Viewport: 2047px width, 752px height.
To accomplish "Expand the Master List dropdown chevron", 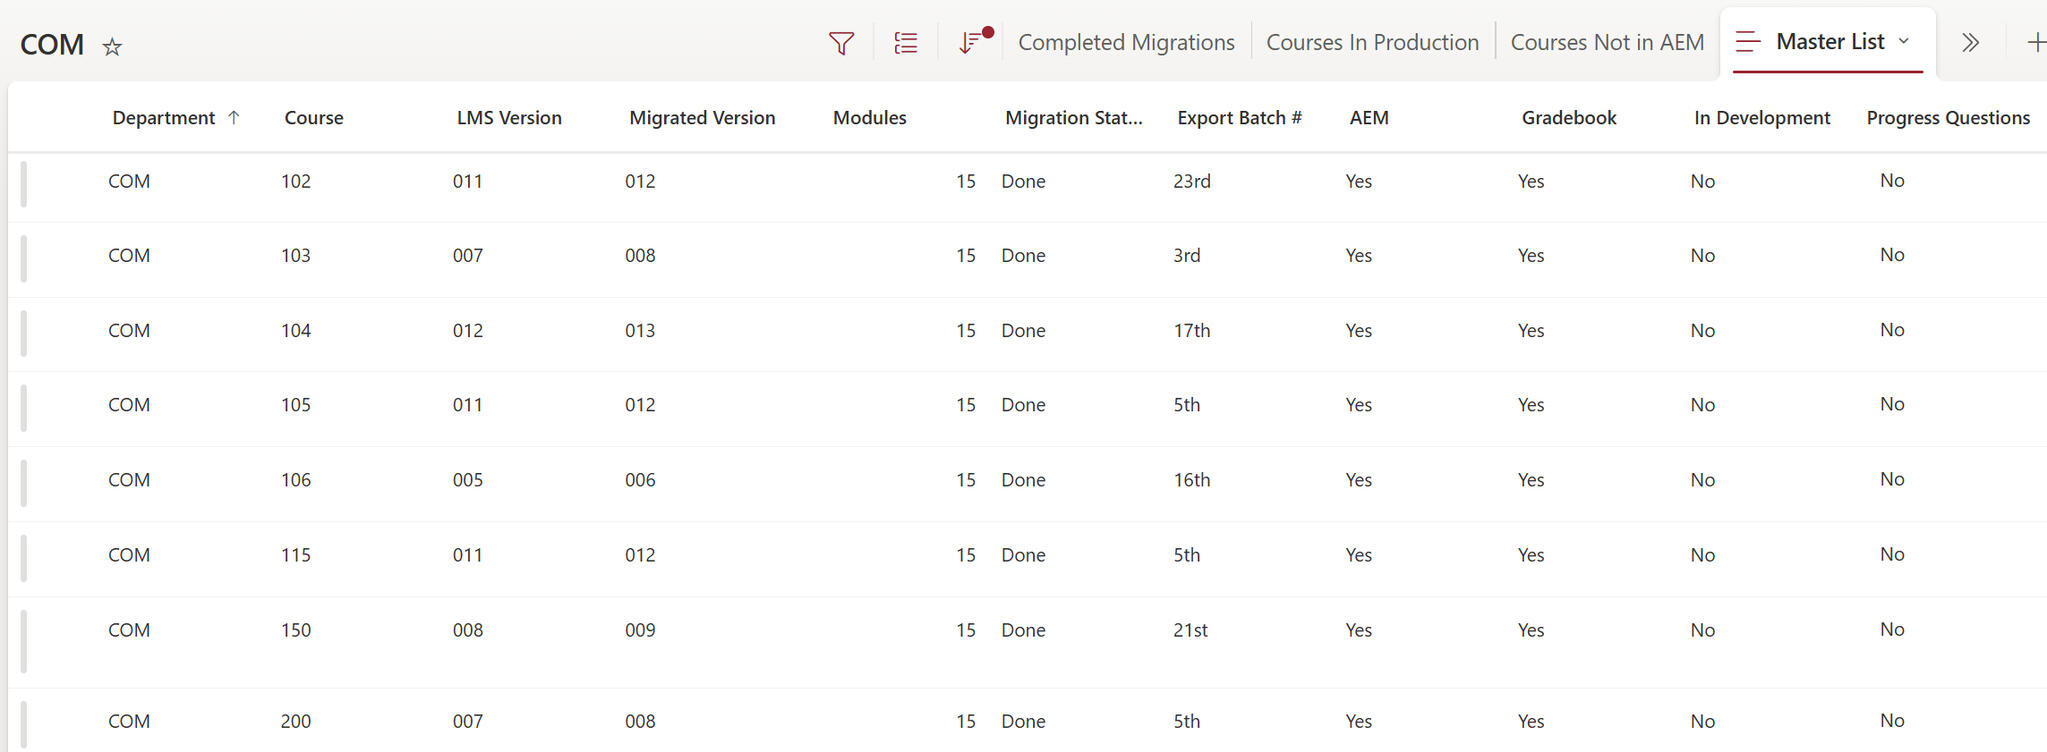I will pos(1904,42).
